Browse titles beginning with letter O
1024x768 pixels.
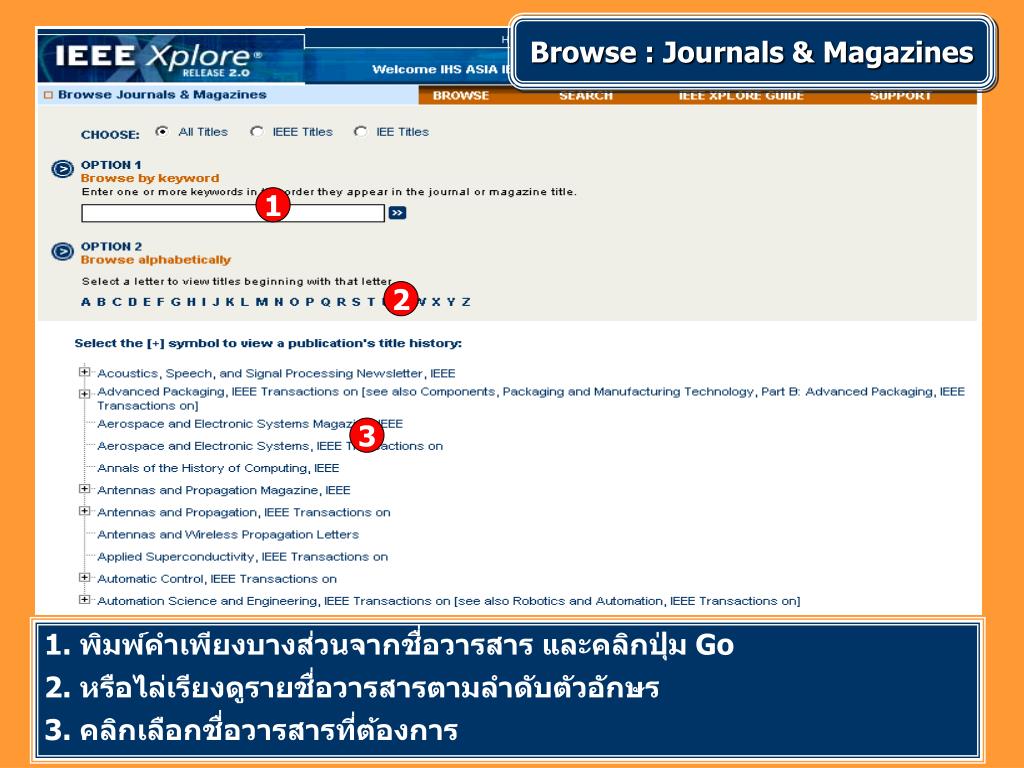point(295,302)
